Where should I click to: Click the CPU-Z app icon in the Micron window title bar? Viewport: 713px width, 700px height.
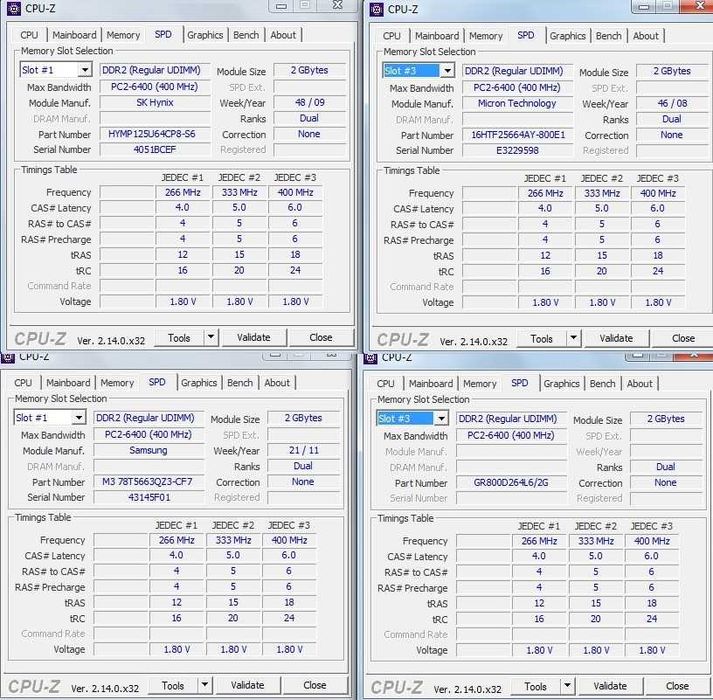point(377,9)
